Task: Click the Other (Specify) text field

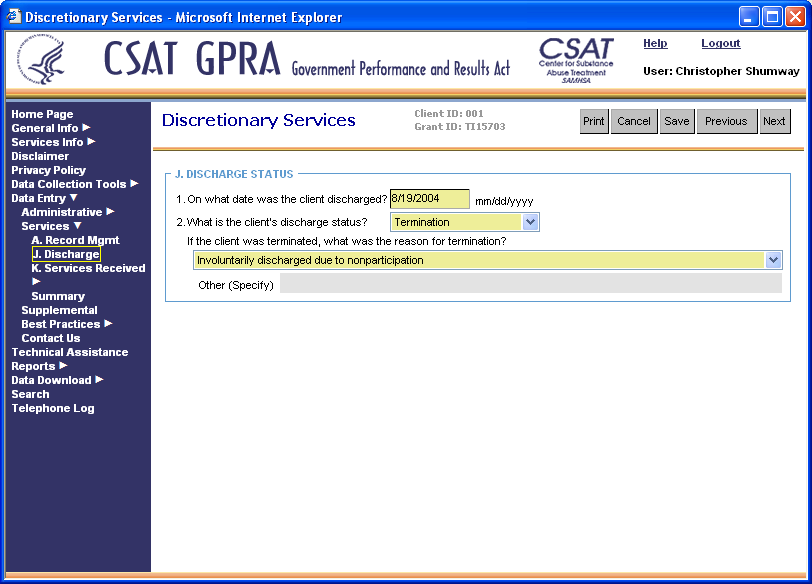Action: (x=530, y=285)
